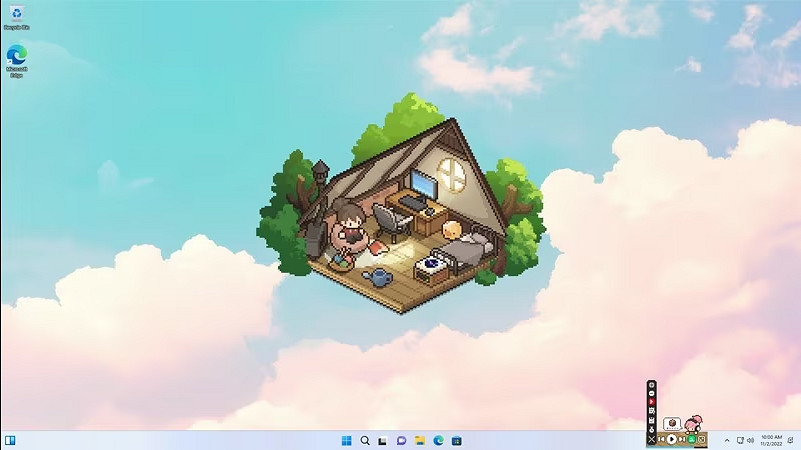Screen dimensions: 801x450
Task: Expand the hidden system tray icons
Action: point(727,440)
